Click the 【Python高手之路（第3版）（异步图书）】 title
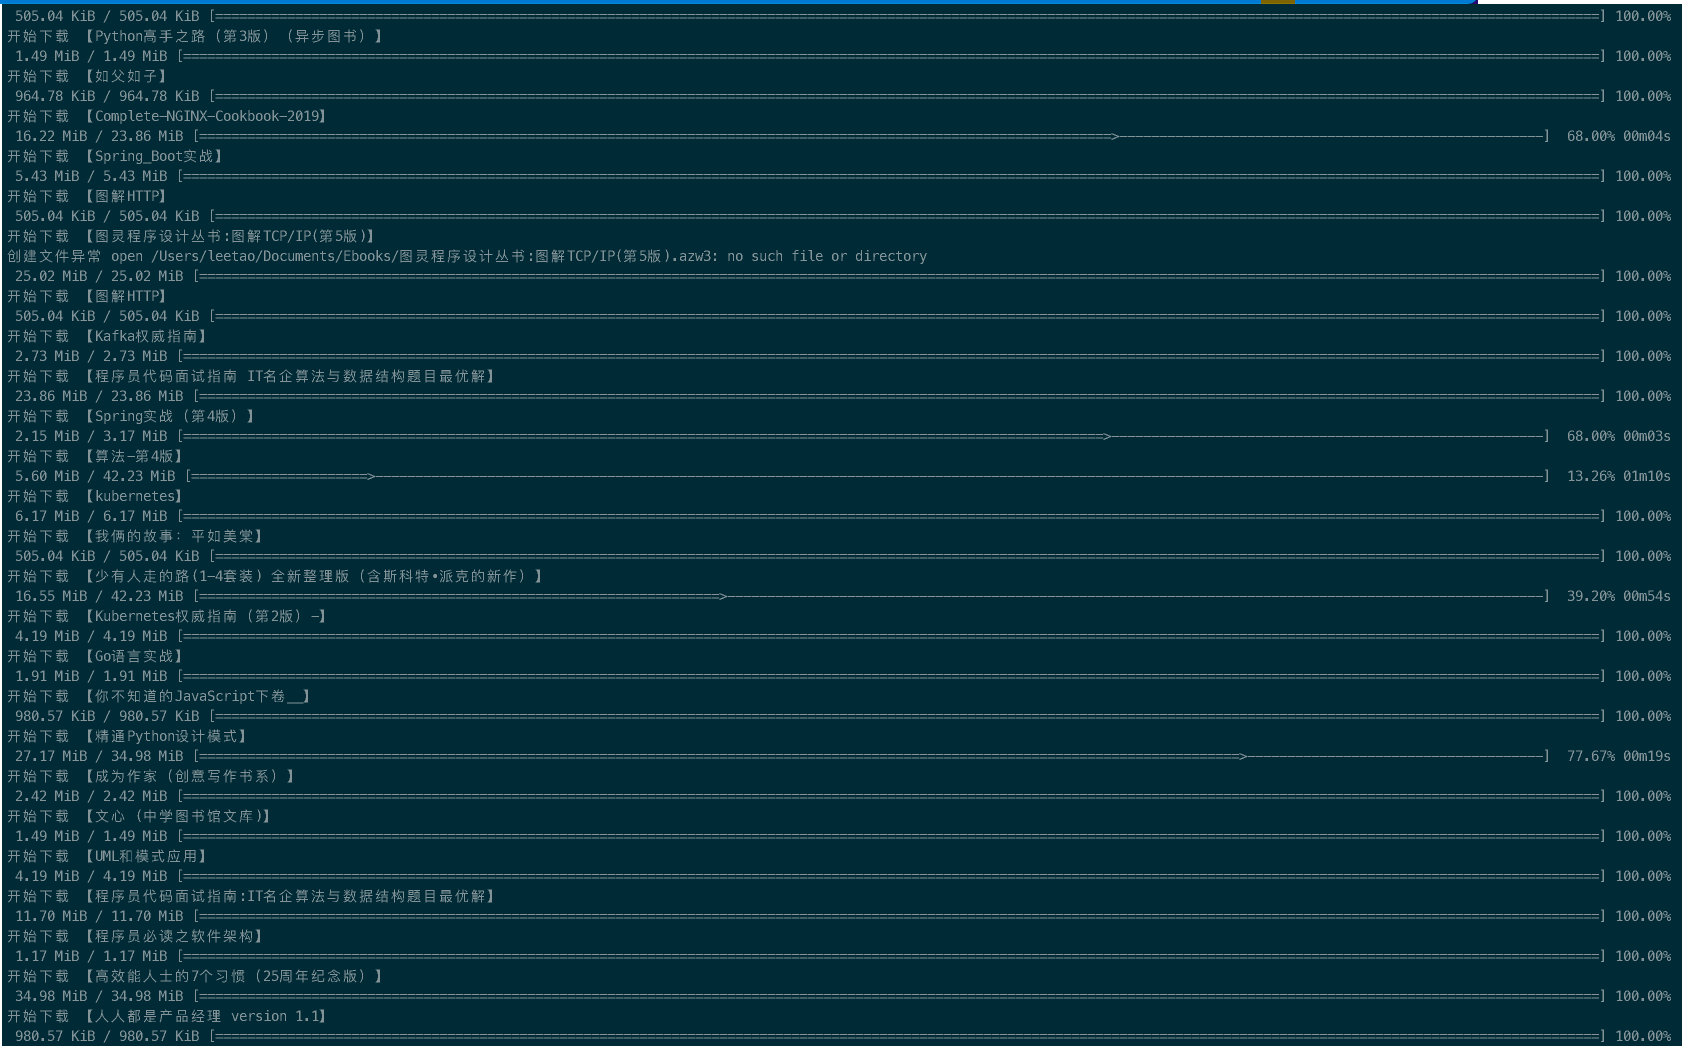Screen dimensions: 1682x1046 [233, 36]
